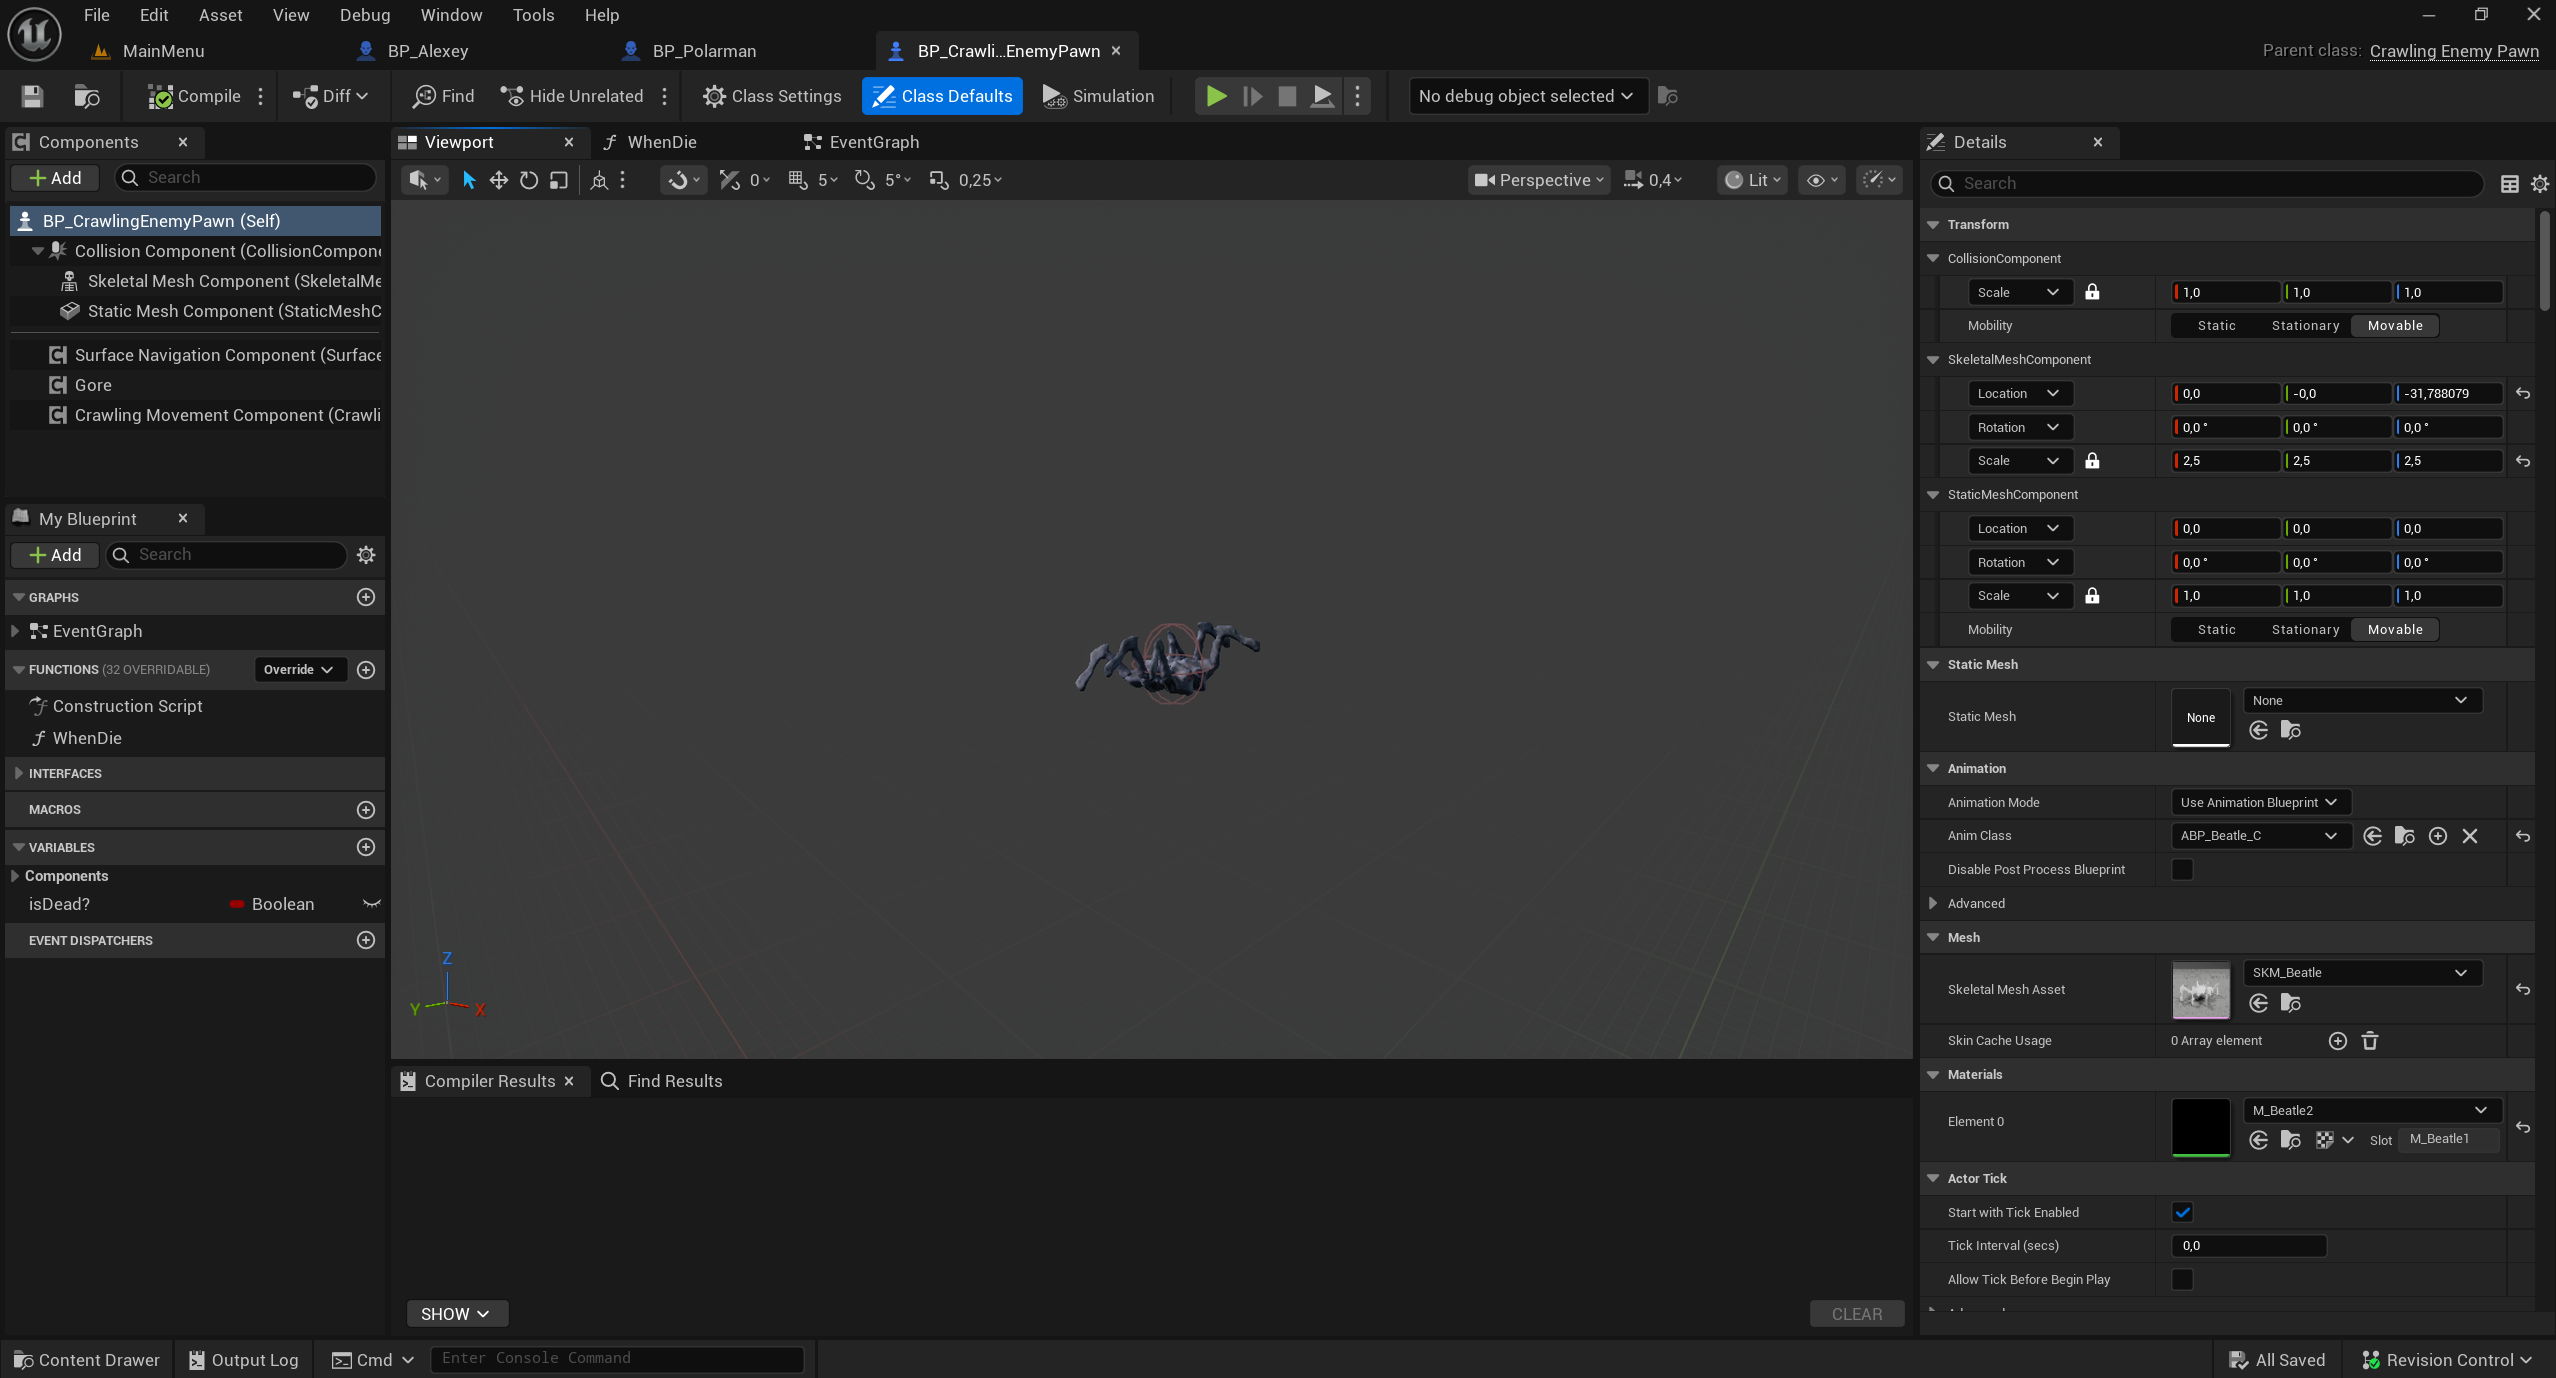The image size is (2556, 1378).
Task: Play the level with the green arrow
Action: 1216,96
